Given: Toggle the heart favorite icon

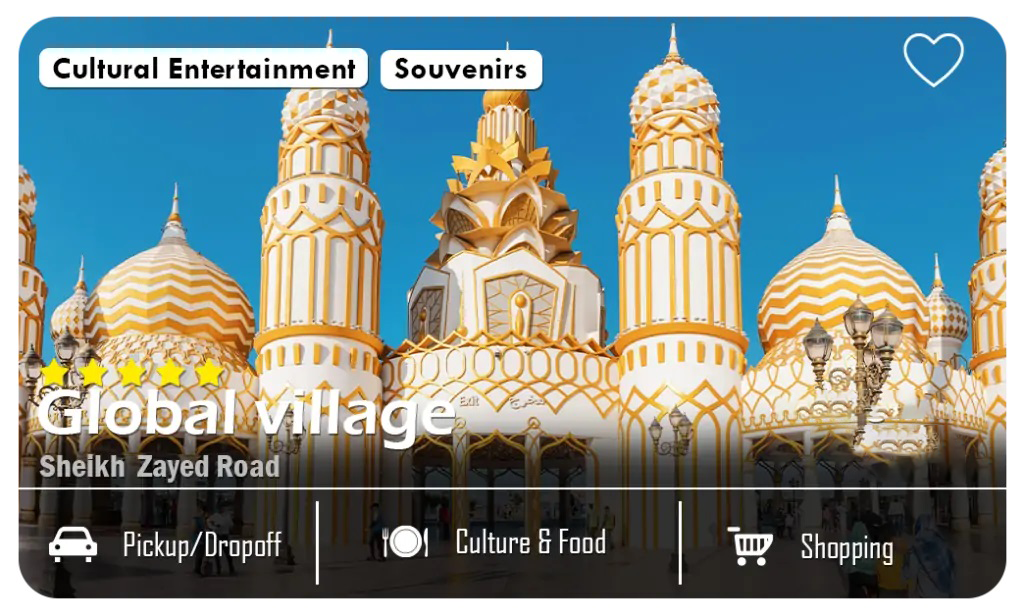Looking at the screenshot, I should pos(933,59).
